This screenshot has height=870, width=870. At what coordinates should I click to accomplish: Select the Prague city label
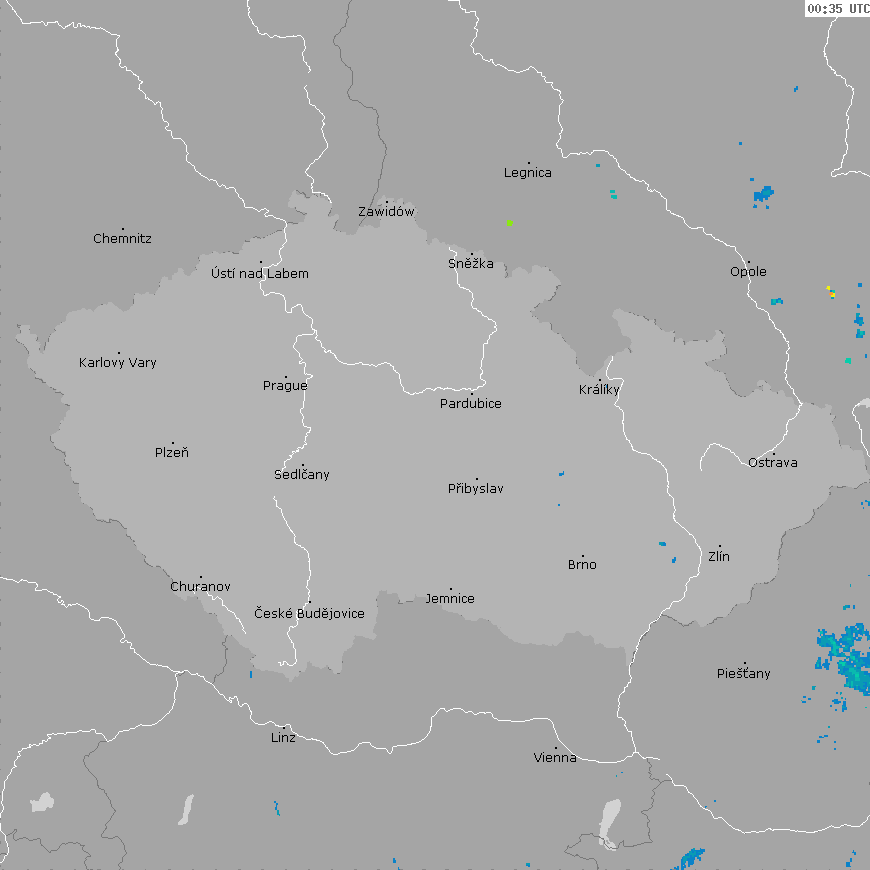285,386
